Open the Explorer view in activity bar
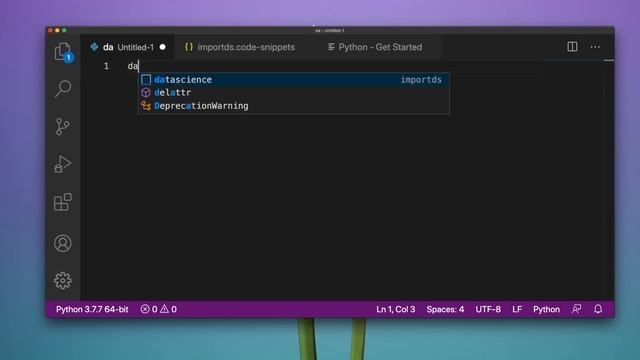The width and height of the screenshot is (640, 360). [62, 51]
